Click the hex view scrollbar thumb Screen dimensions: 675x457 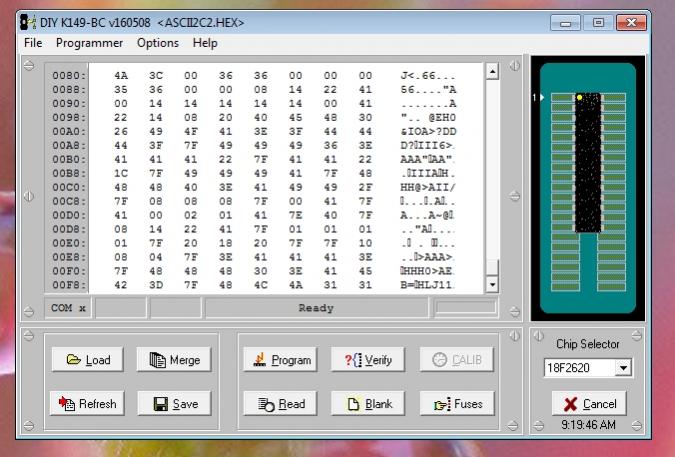(x=492, y=267)
